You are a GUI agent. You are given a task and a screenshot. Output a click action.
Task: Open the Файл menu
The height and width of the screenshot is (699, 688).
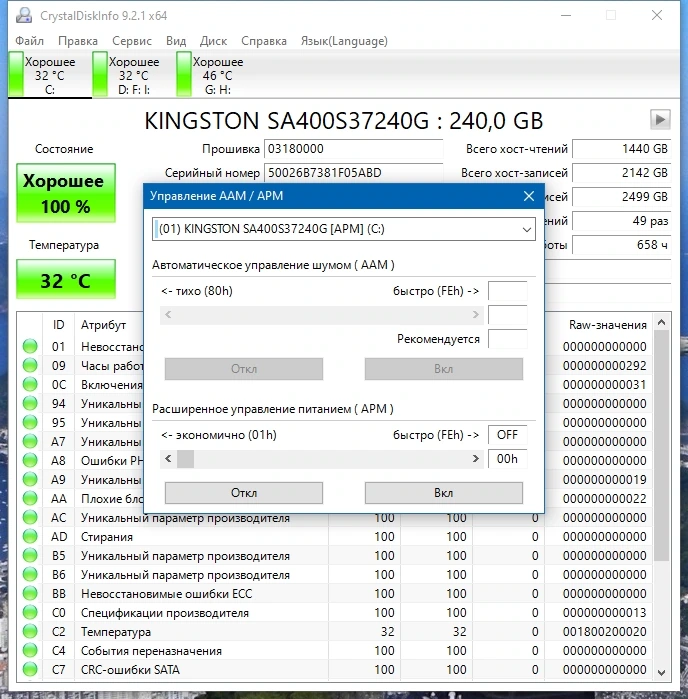[x=29, y=41]
